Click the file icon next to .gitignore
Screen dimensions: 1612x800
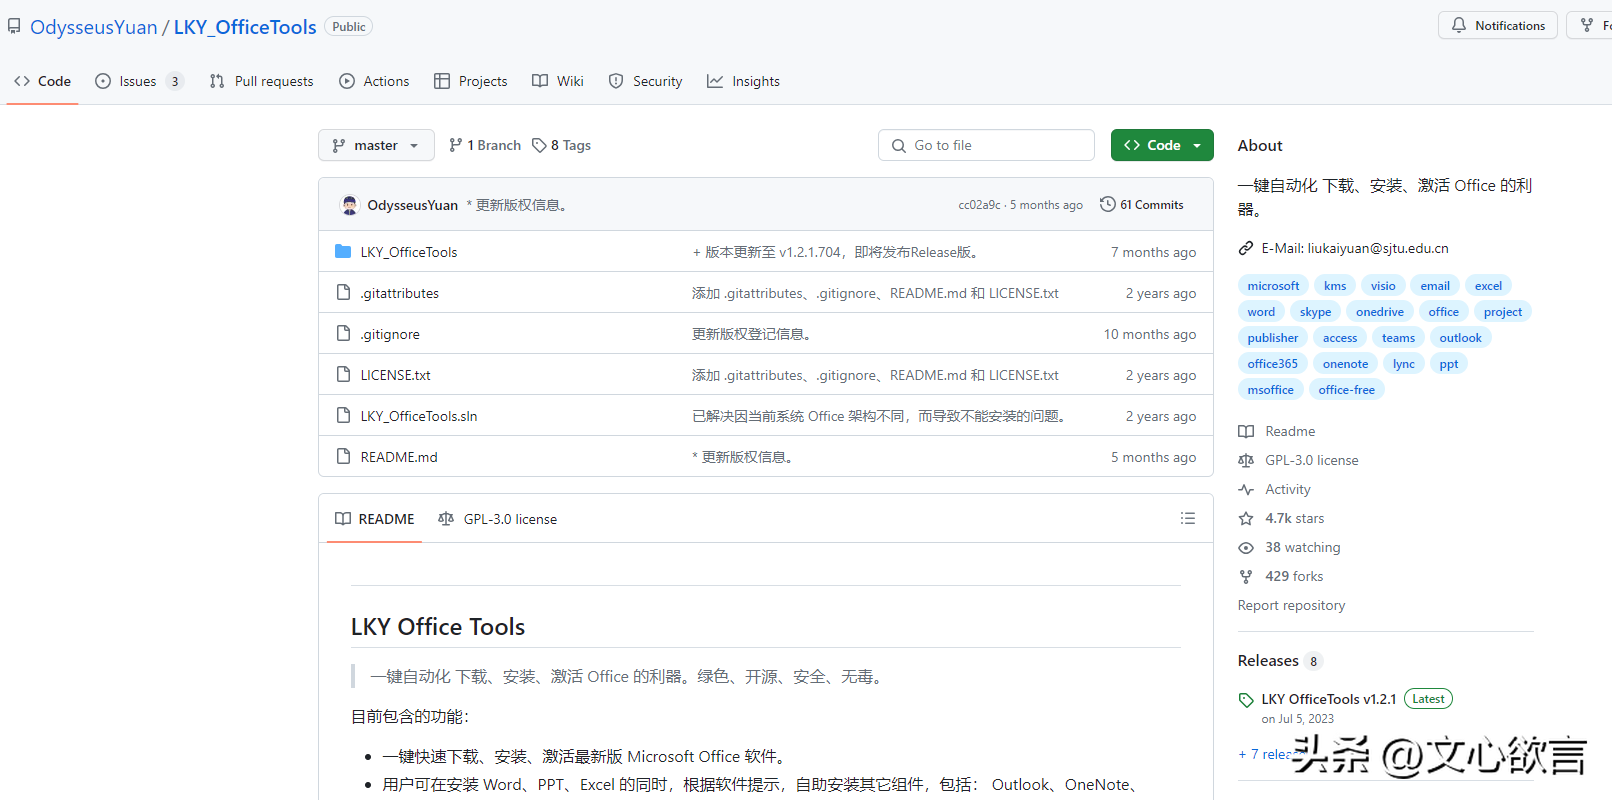coord(343,334)
